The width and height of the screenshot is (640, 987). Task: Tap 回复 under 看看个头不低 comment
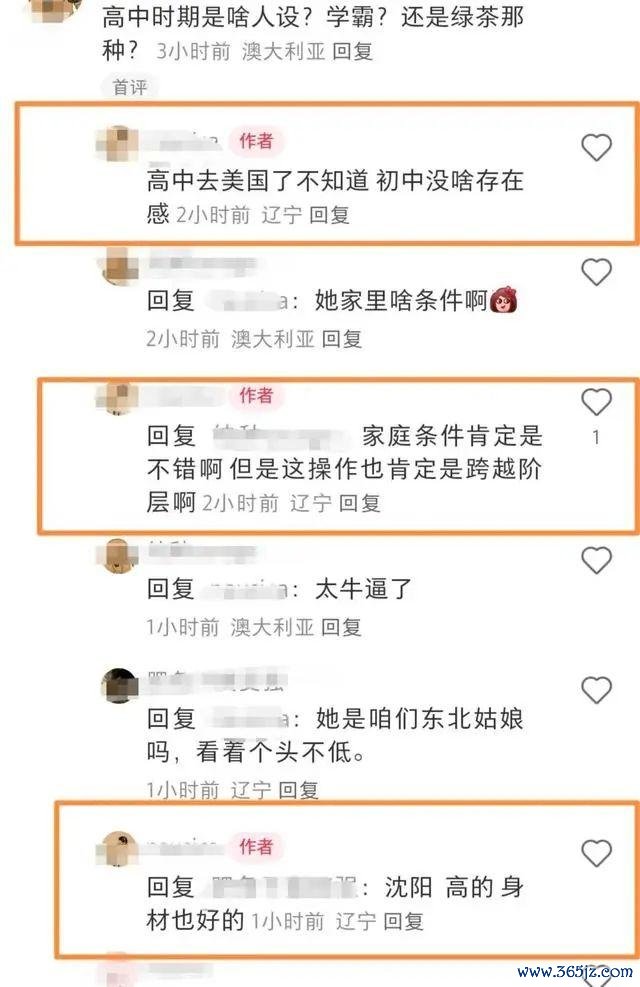298,789
